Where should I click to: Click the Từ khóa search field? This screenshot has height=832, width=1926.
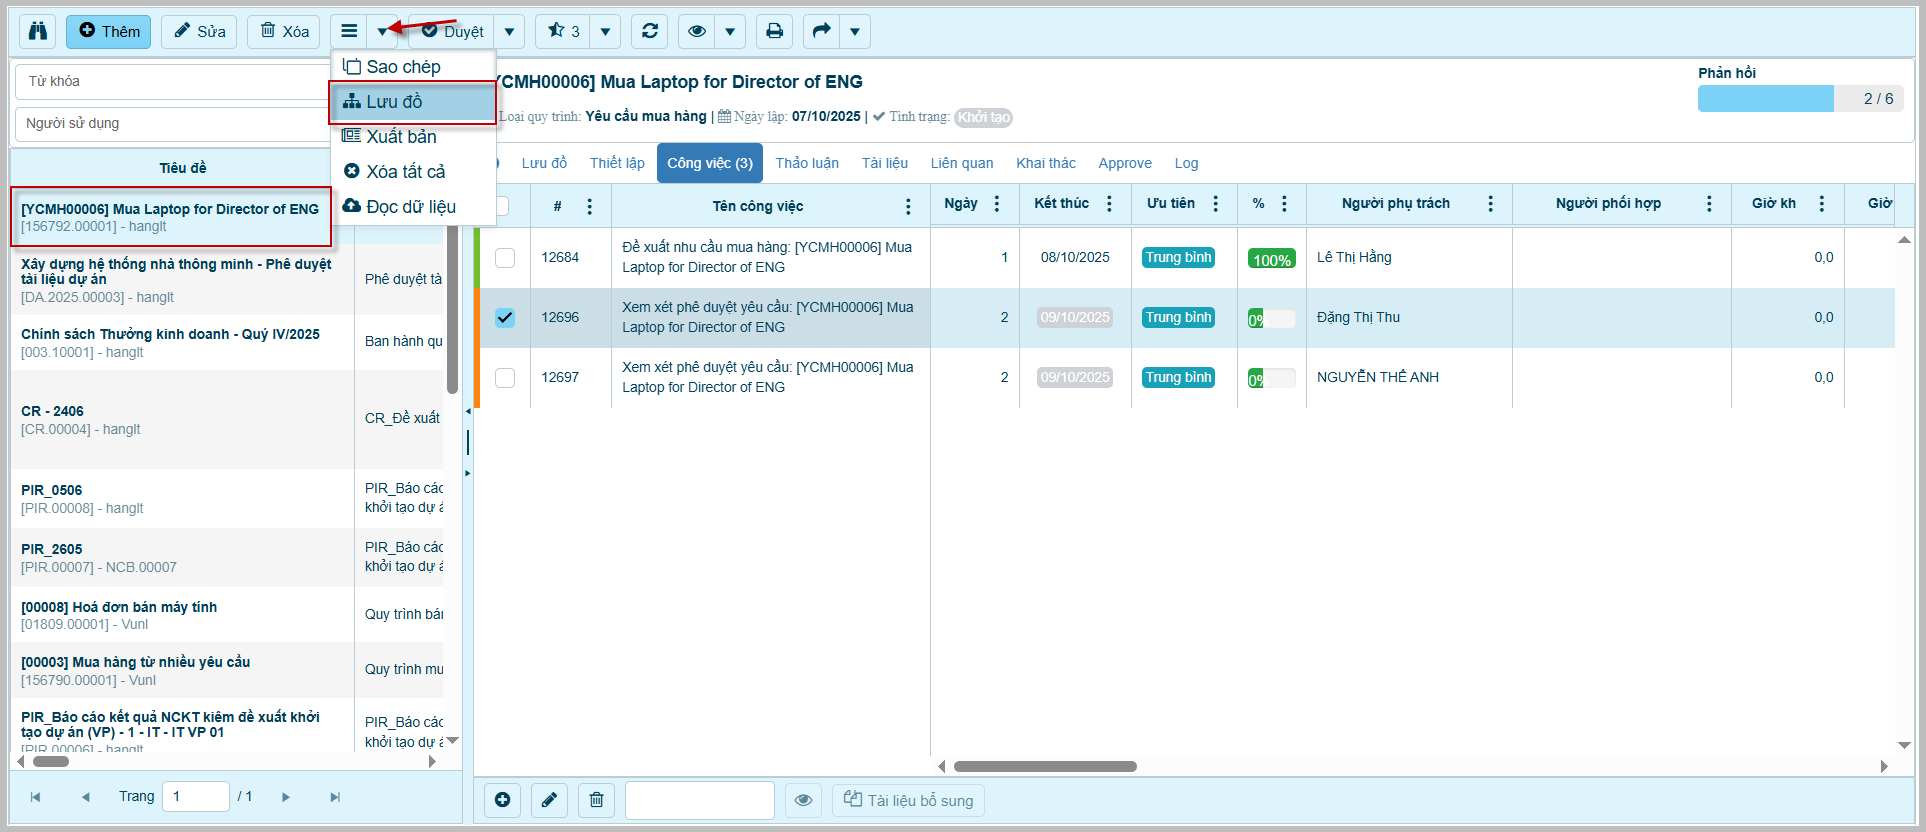172,81
